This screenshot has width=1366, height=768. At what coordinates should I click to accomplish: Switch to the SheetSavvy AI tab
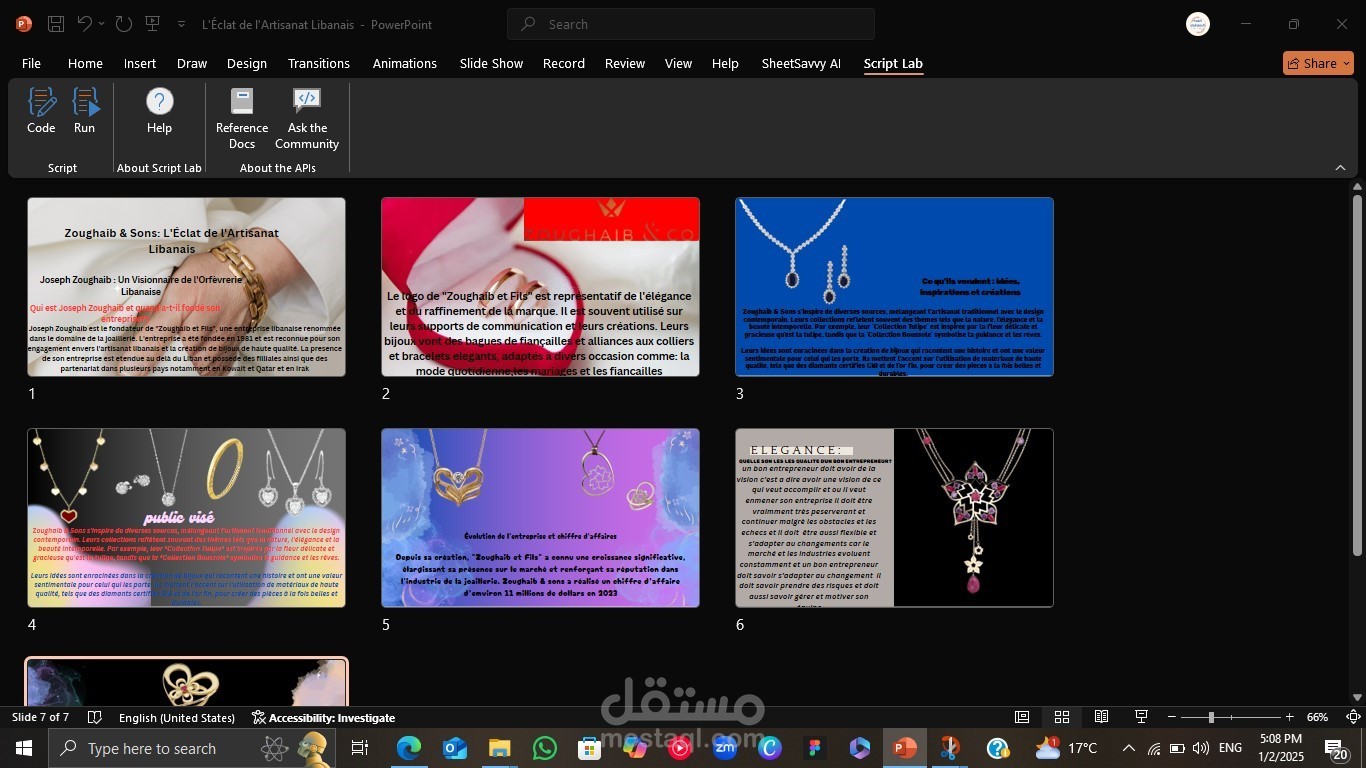(801, 63)
